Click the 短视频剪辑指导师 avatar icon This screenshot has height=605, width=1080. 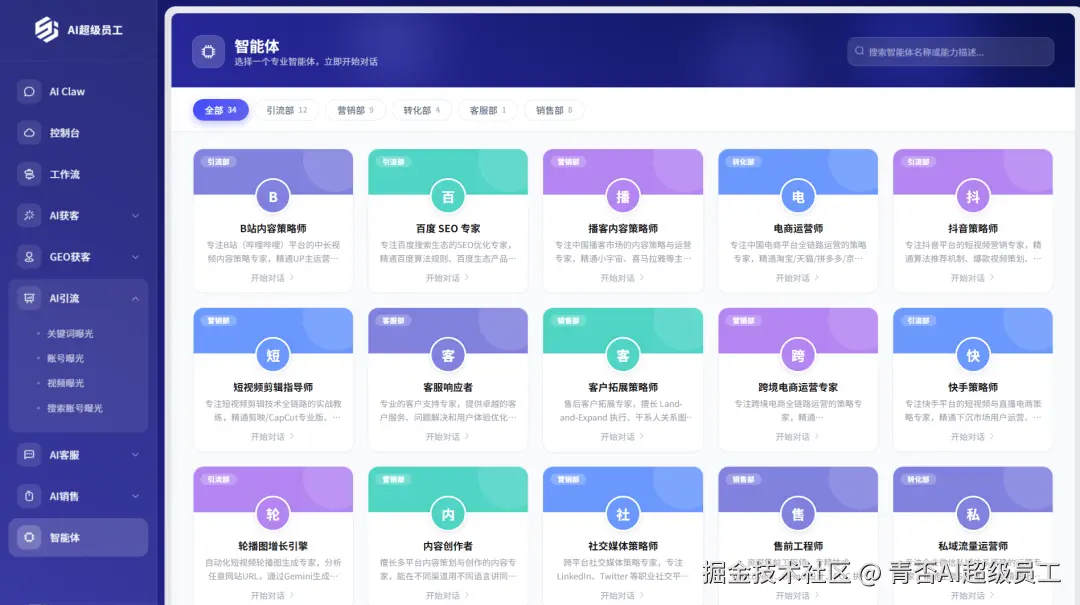click(x=273, y=355)
